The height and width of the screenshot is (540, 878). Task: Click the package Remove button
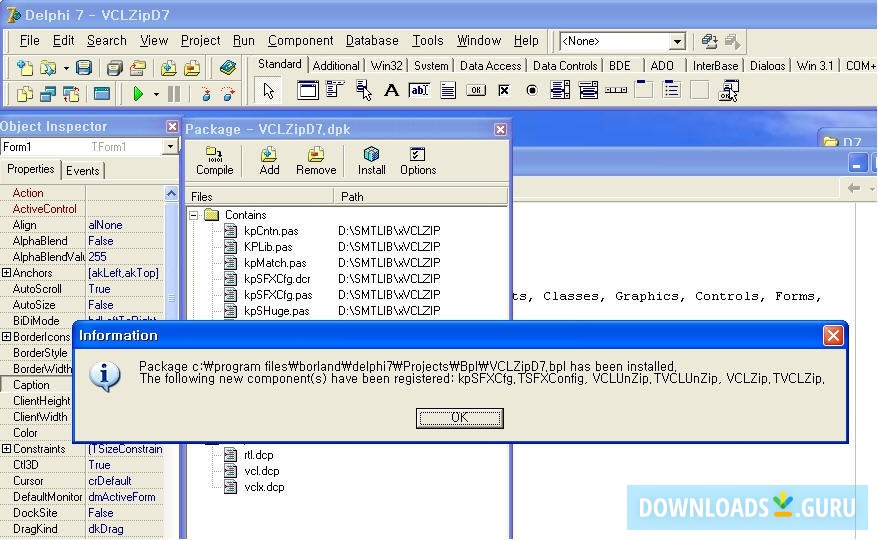(316, 161)
